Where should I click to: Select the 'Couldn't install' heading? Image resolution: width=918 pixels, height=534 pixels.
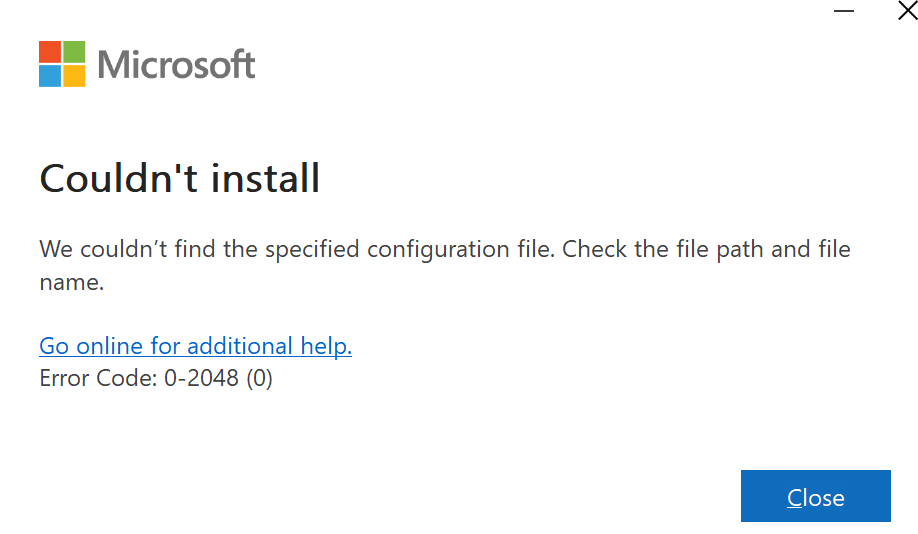pos(180,178)
